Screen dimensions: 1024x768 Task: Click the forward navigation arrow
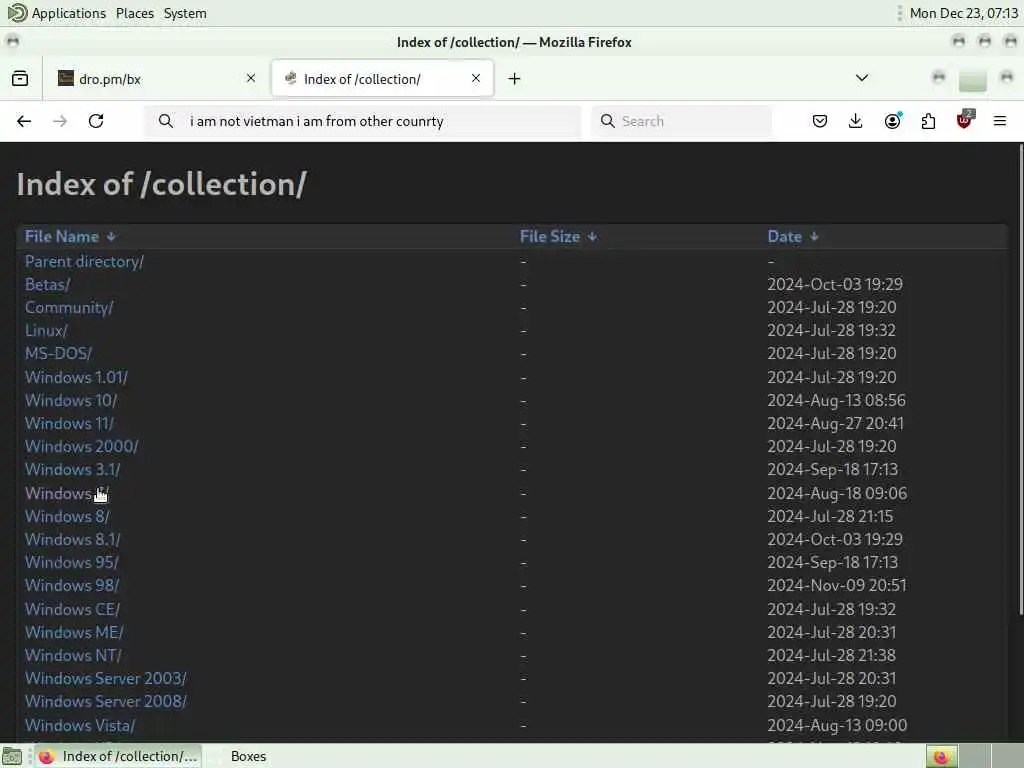60,121
